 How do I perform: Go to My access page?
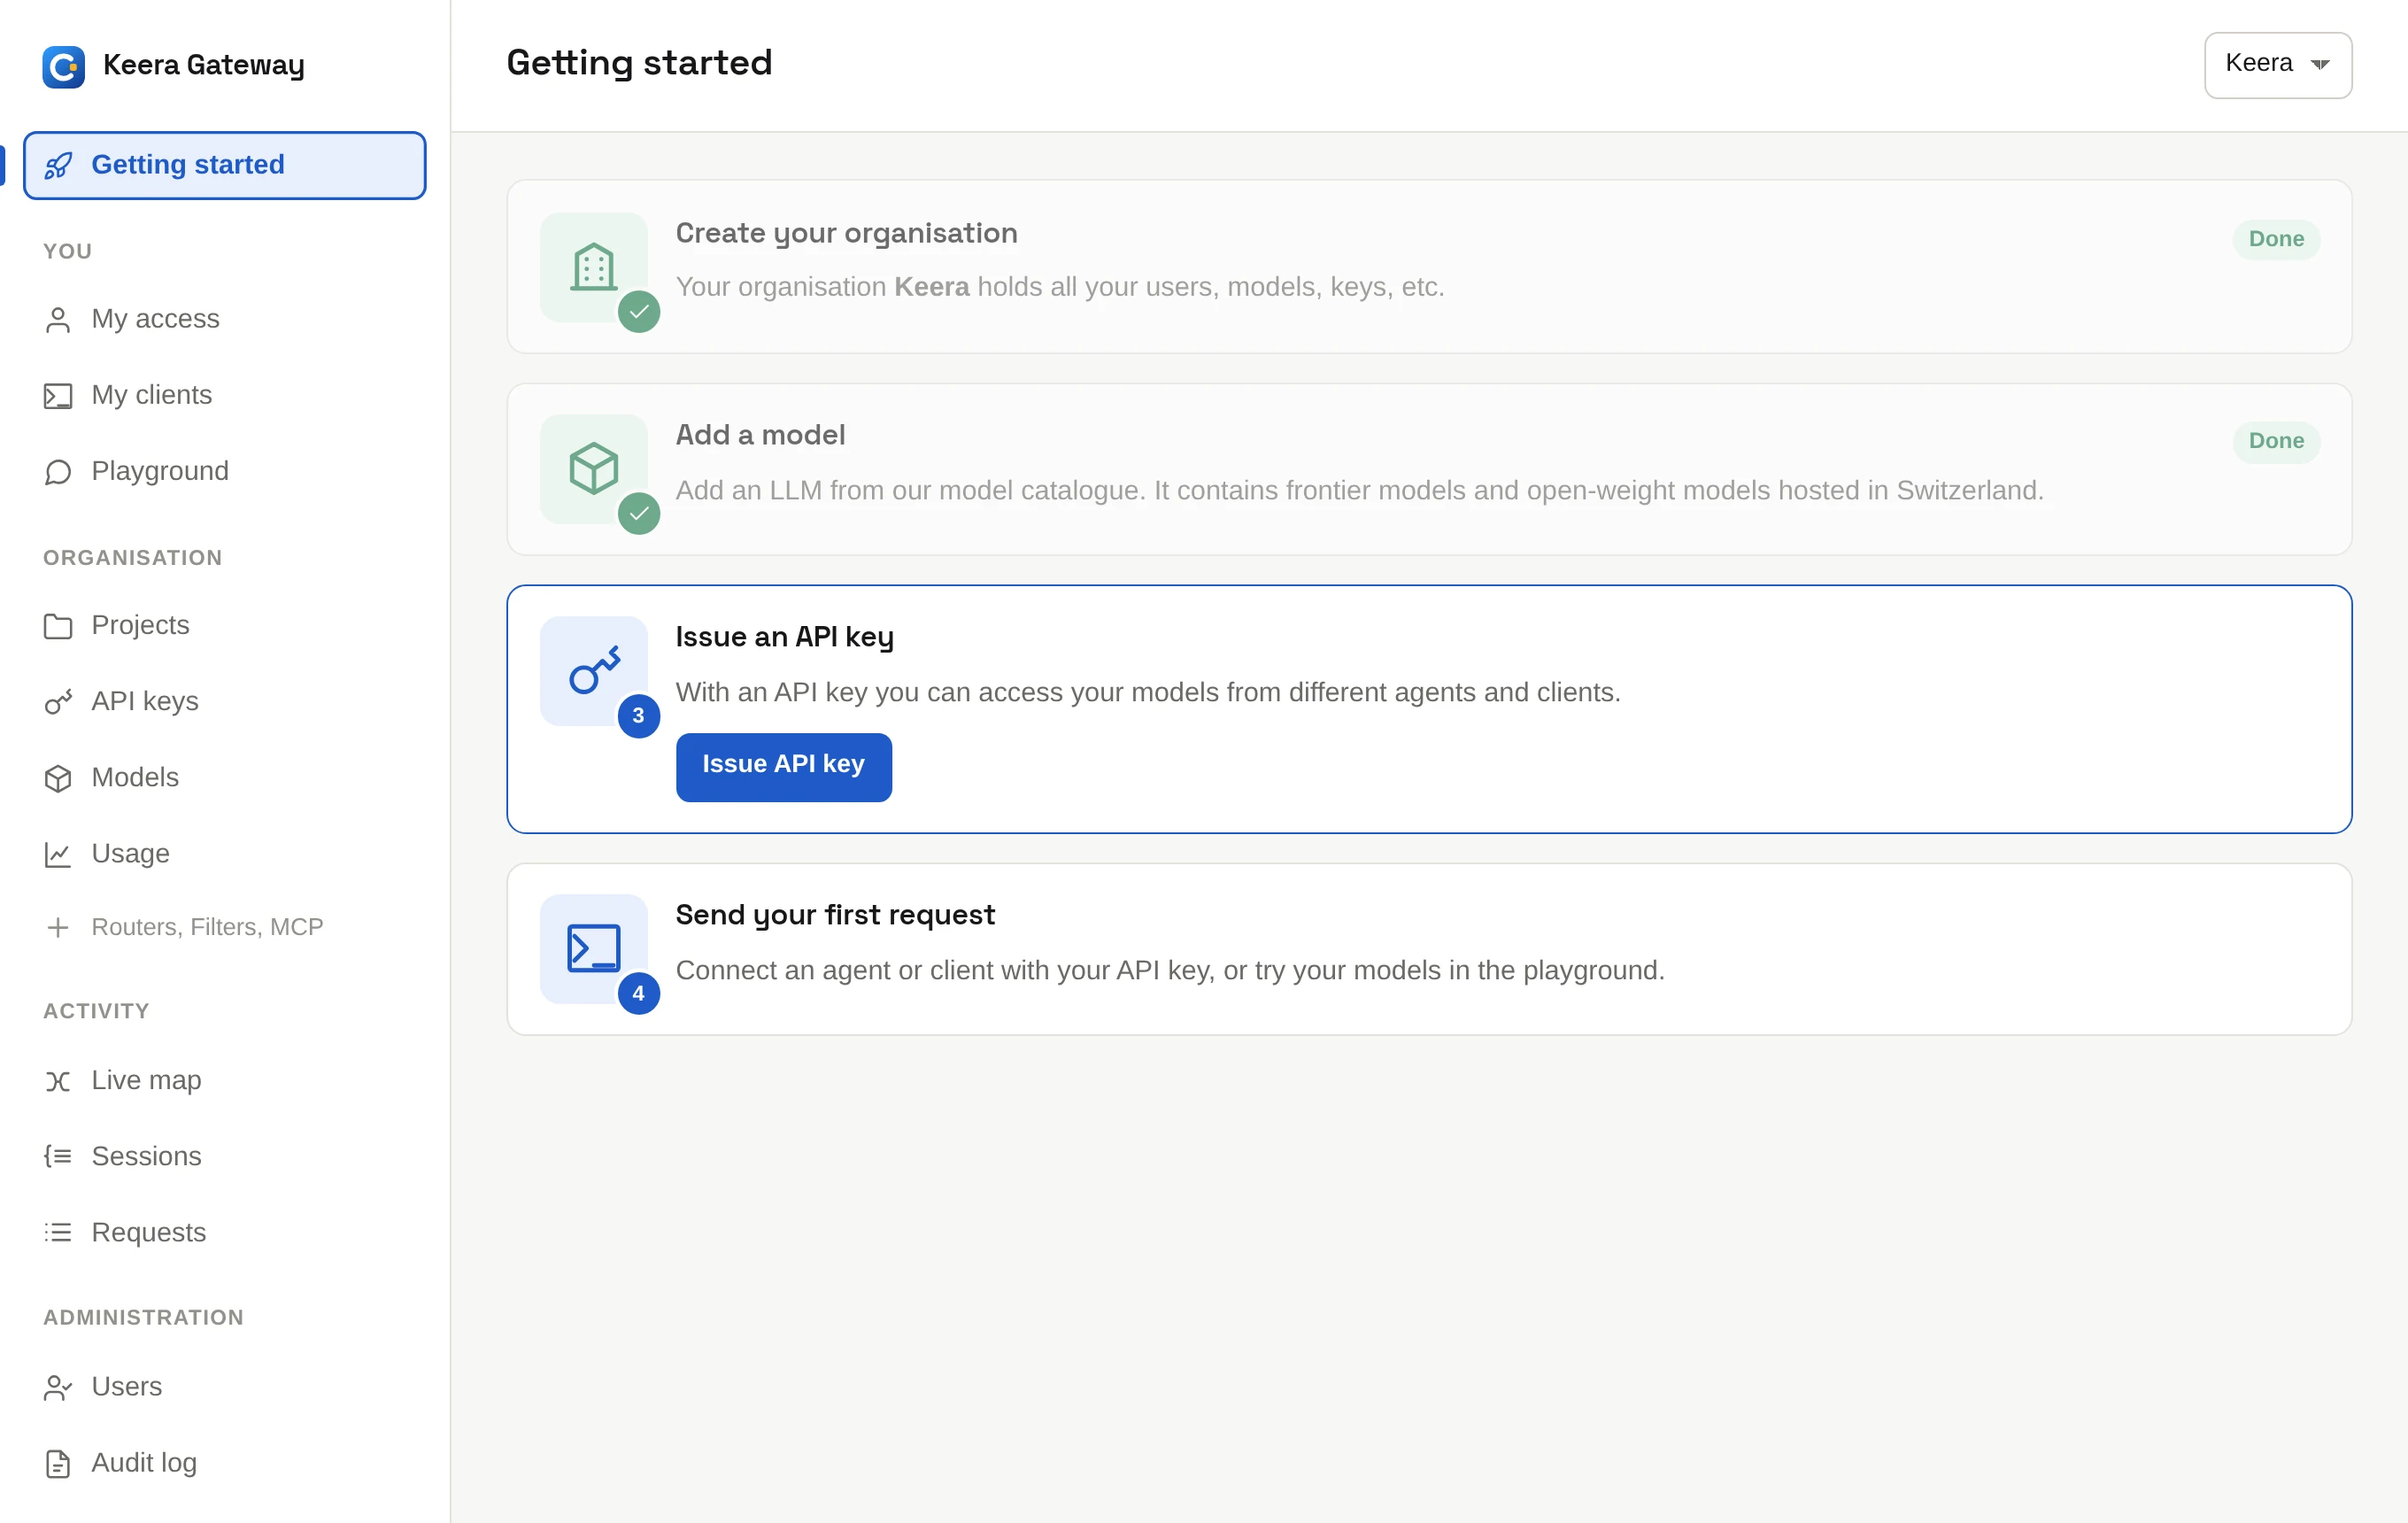(x=225, y=319)
